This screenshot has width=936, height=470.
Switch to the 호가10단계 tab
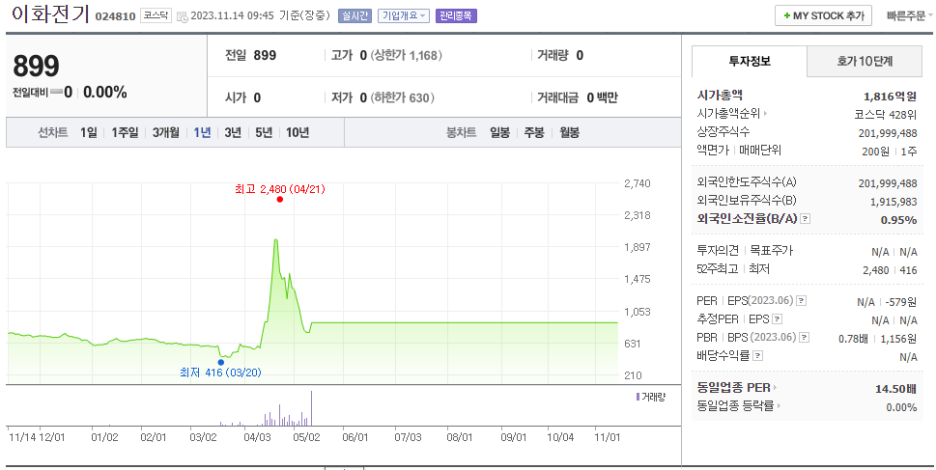pos(864,61)
